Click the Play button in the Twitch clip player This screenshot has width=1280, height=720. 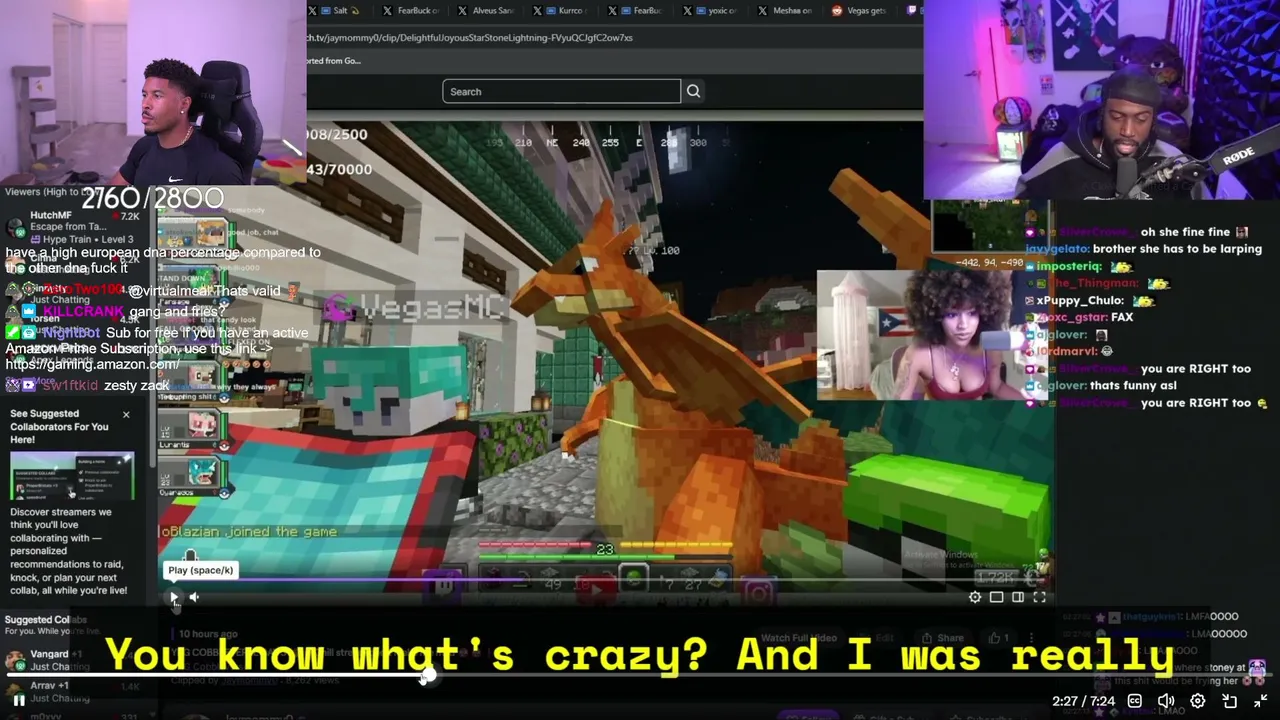coord(174,597)
